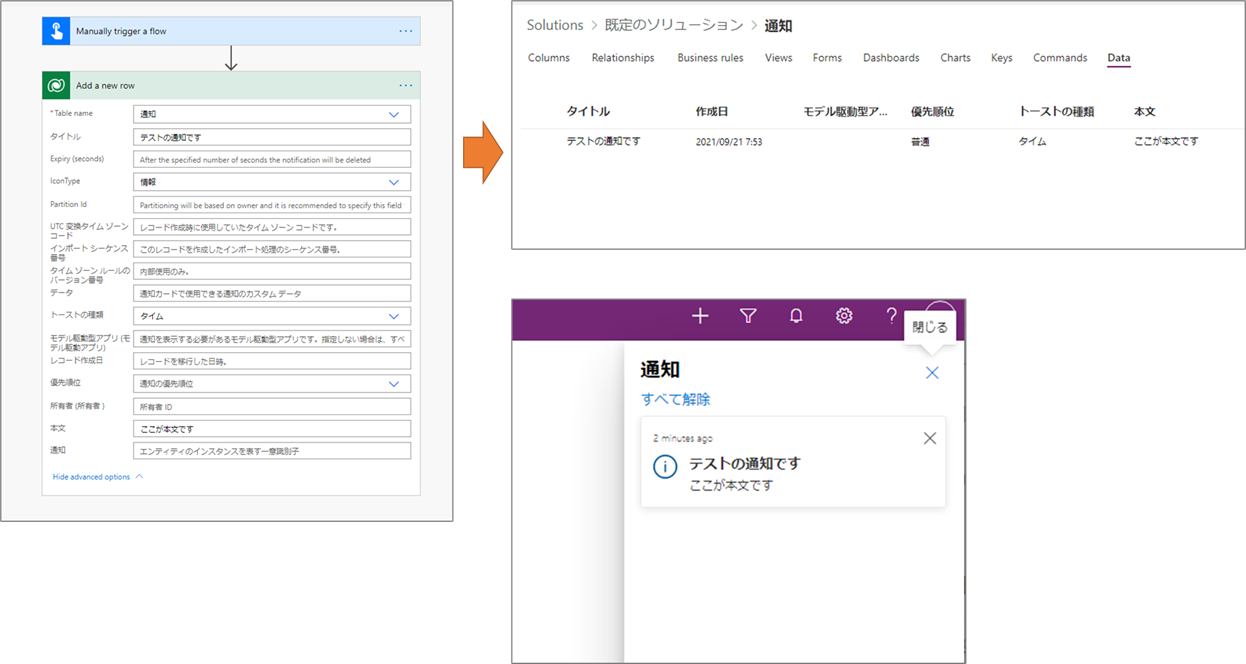Select the 2021/09/21 7:53 cell
Image resolution: width=1246 pixels, height=664 pixels.
point(729,142)
